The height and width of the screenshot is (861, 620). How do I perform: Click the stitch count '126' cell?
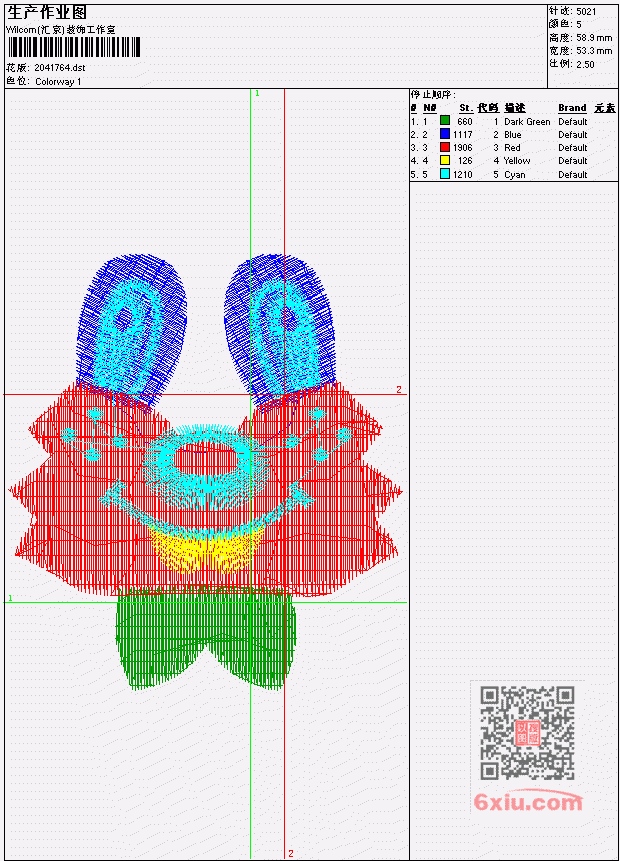coord(465,161)
